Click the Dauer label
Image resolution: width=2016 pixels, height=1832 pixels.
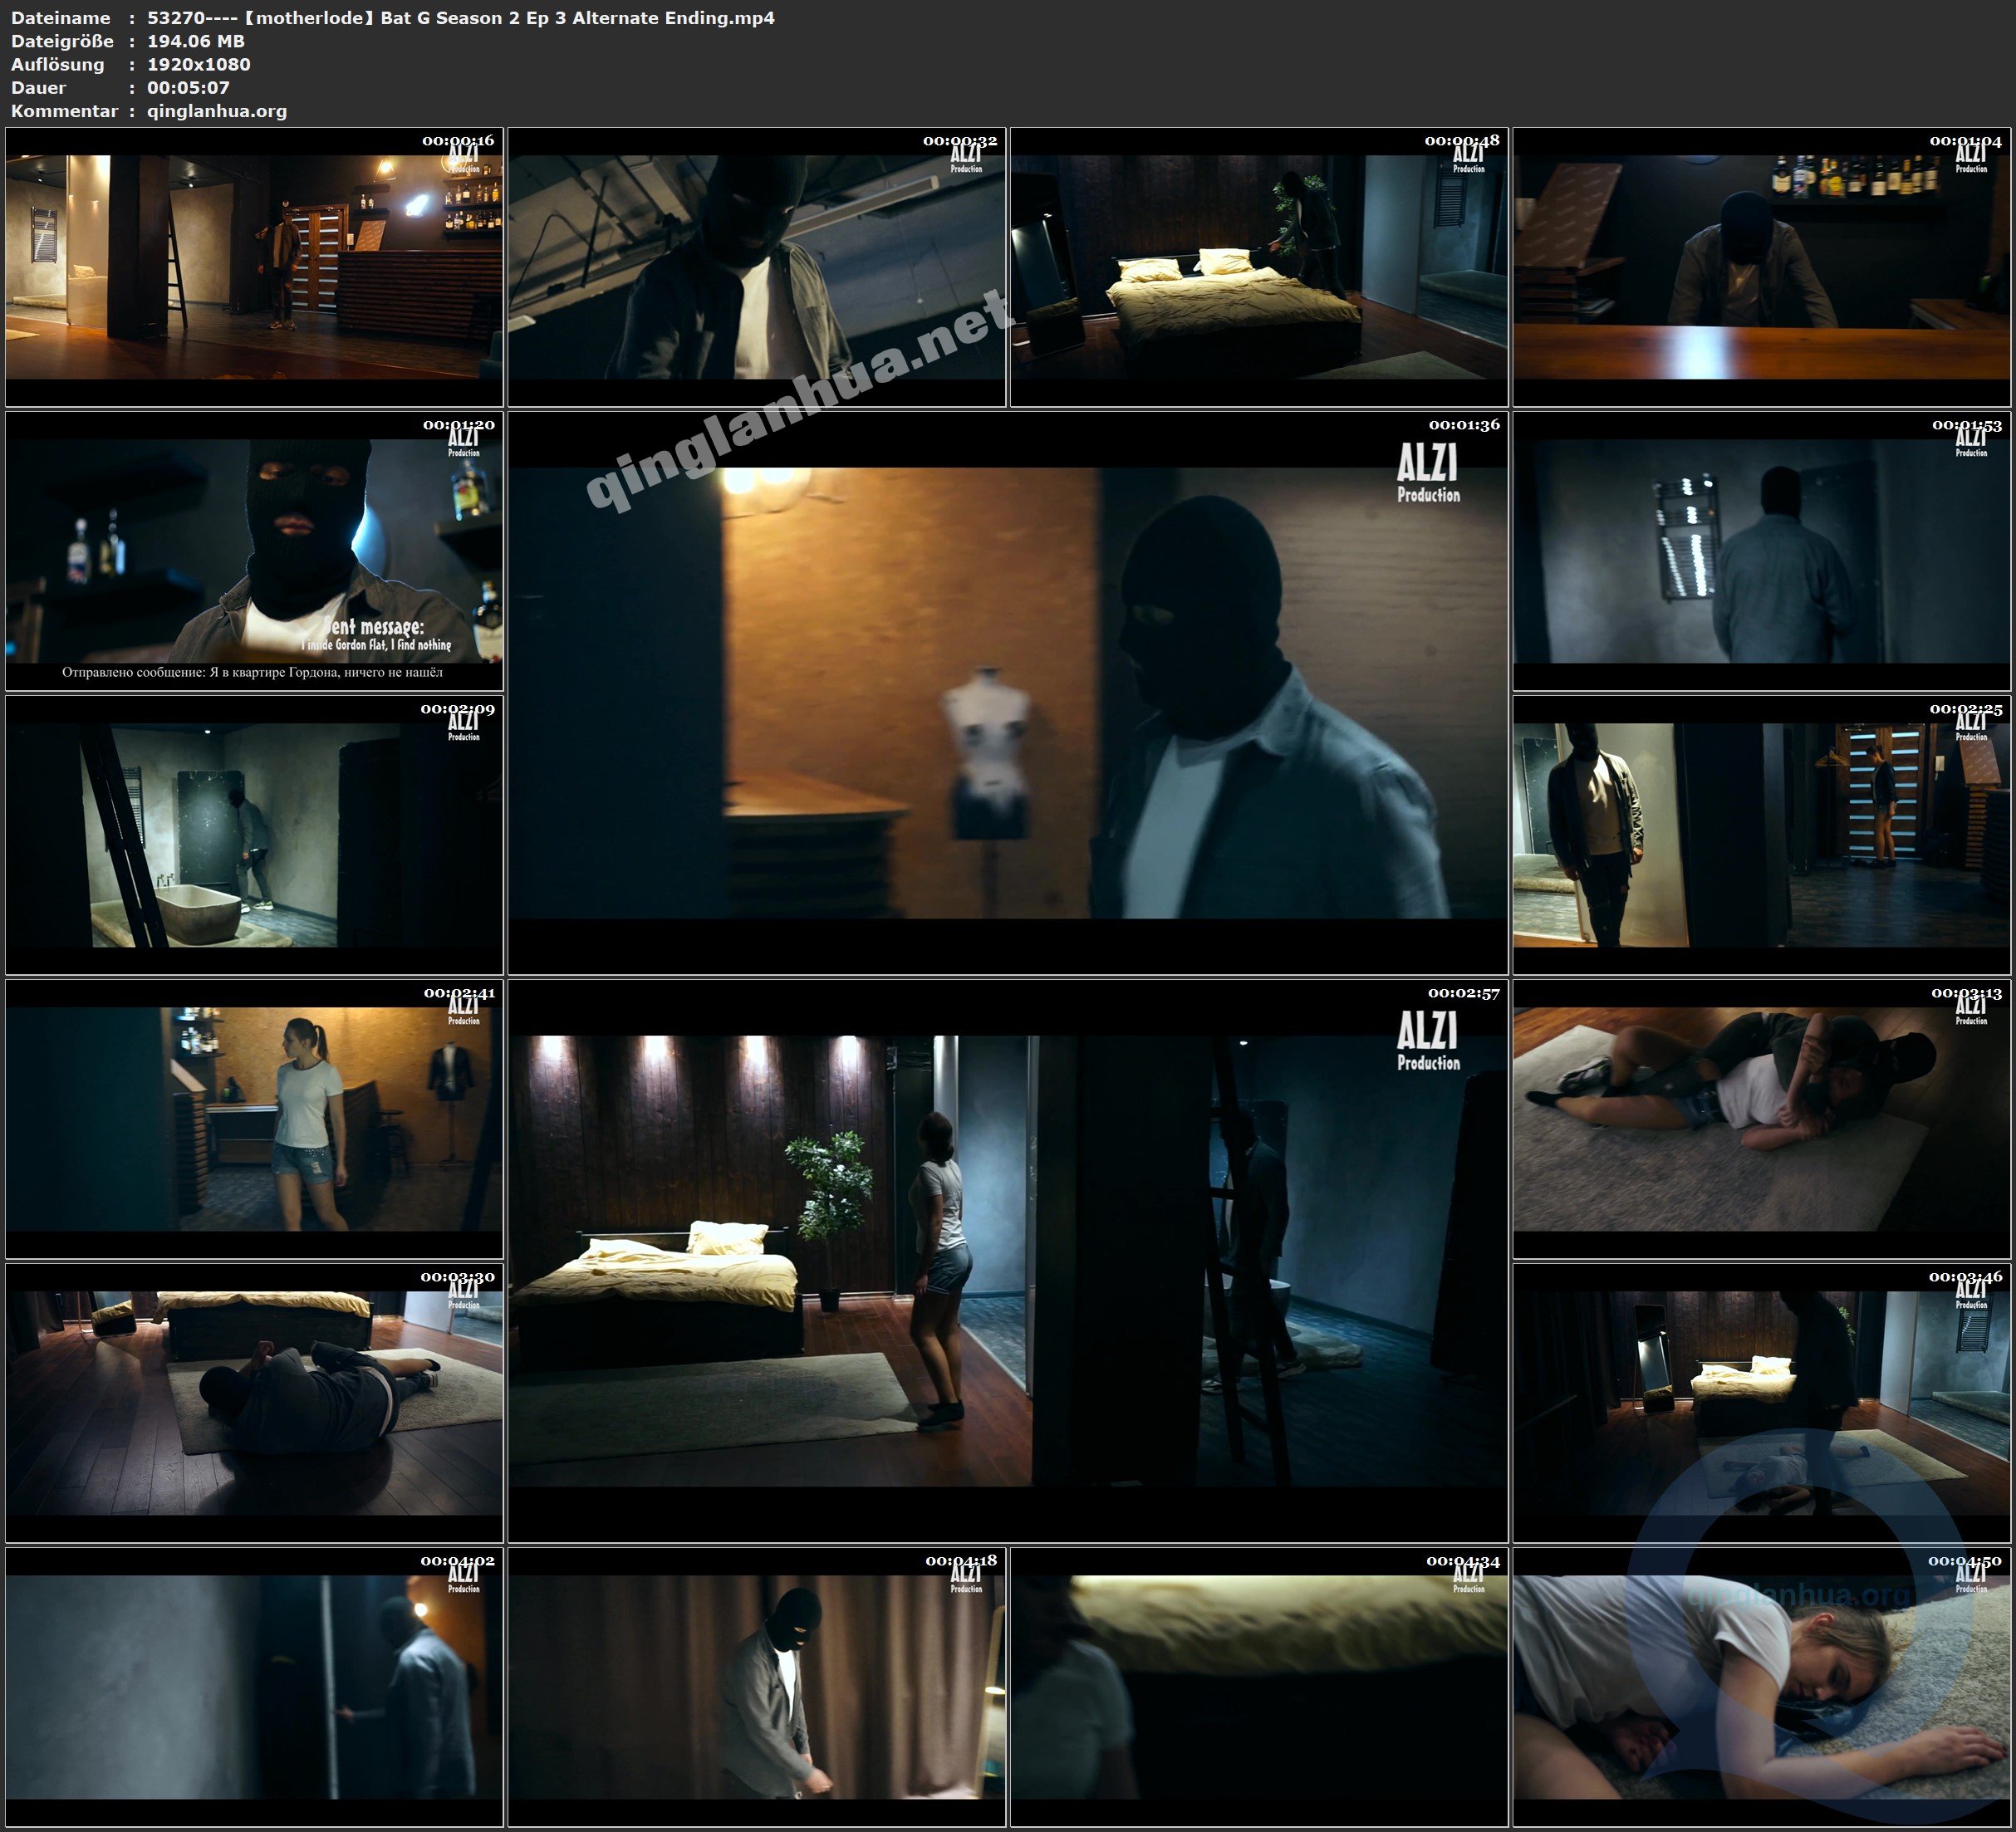pos(38,87)
